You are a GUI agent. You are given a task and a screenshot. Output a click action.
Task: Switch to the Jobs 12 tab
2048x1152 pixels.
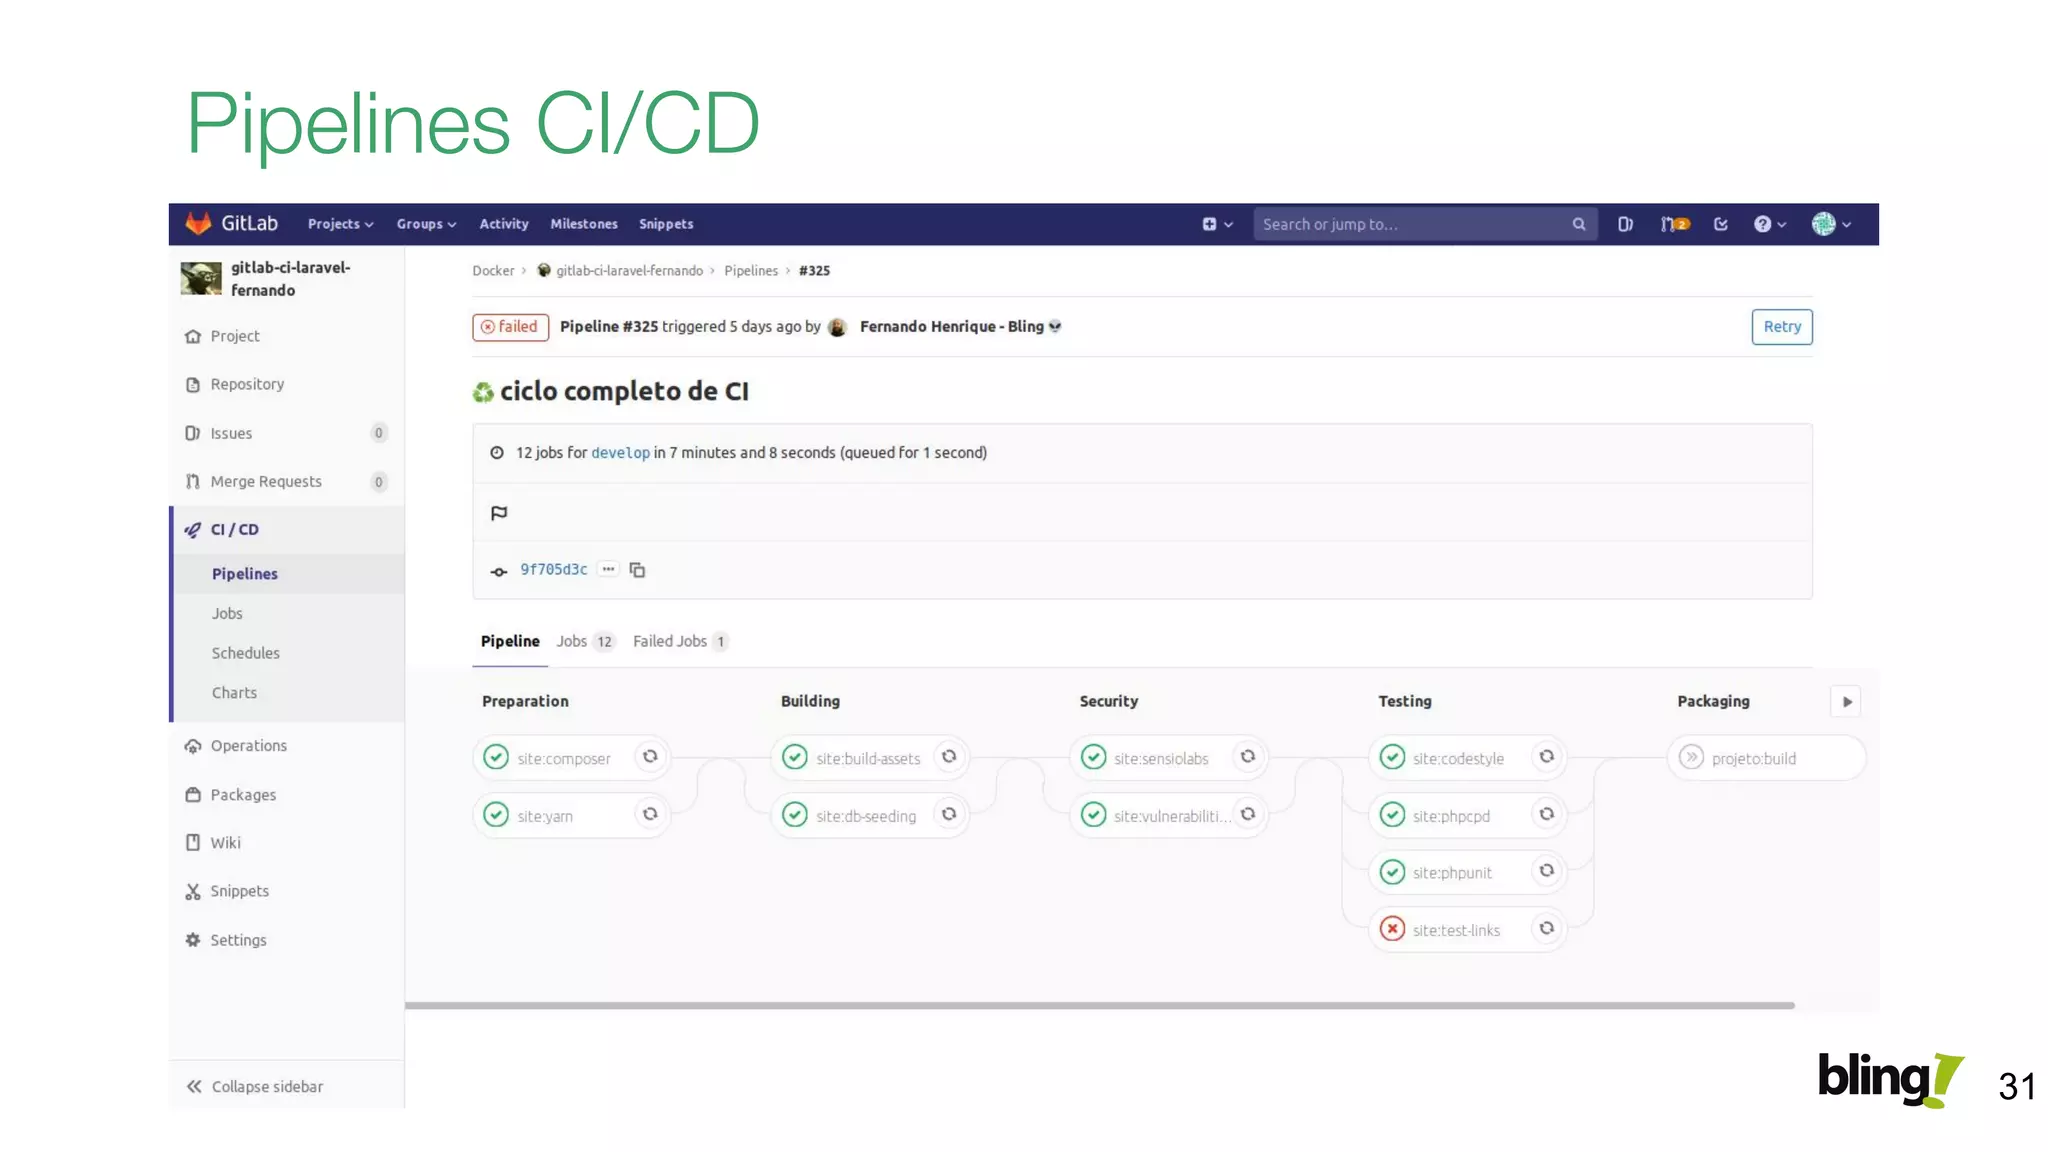coord(586,641)
